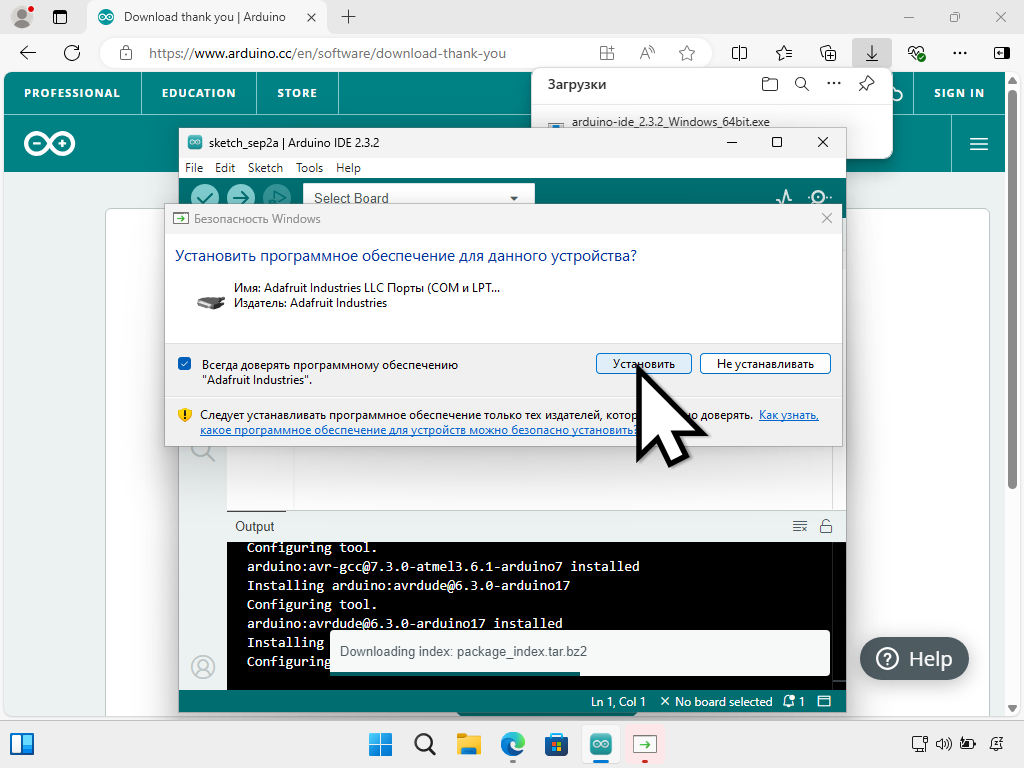Click the app available icon in address bar
1024x768 pixels.
coord(607,53)
